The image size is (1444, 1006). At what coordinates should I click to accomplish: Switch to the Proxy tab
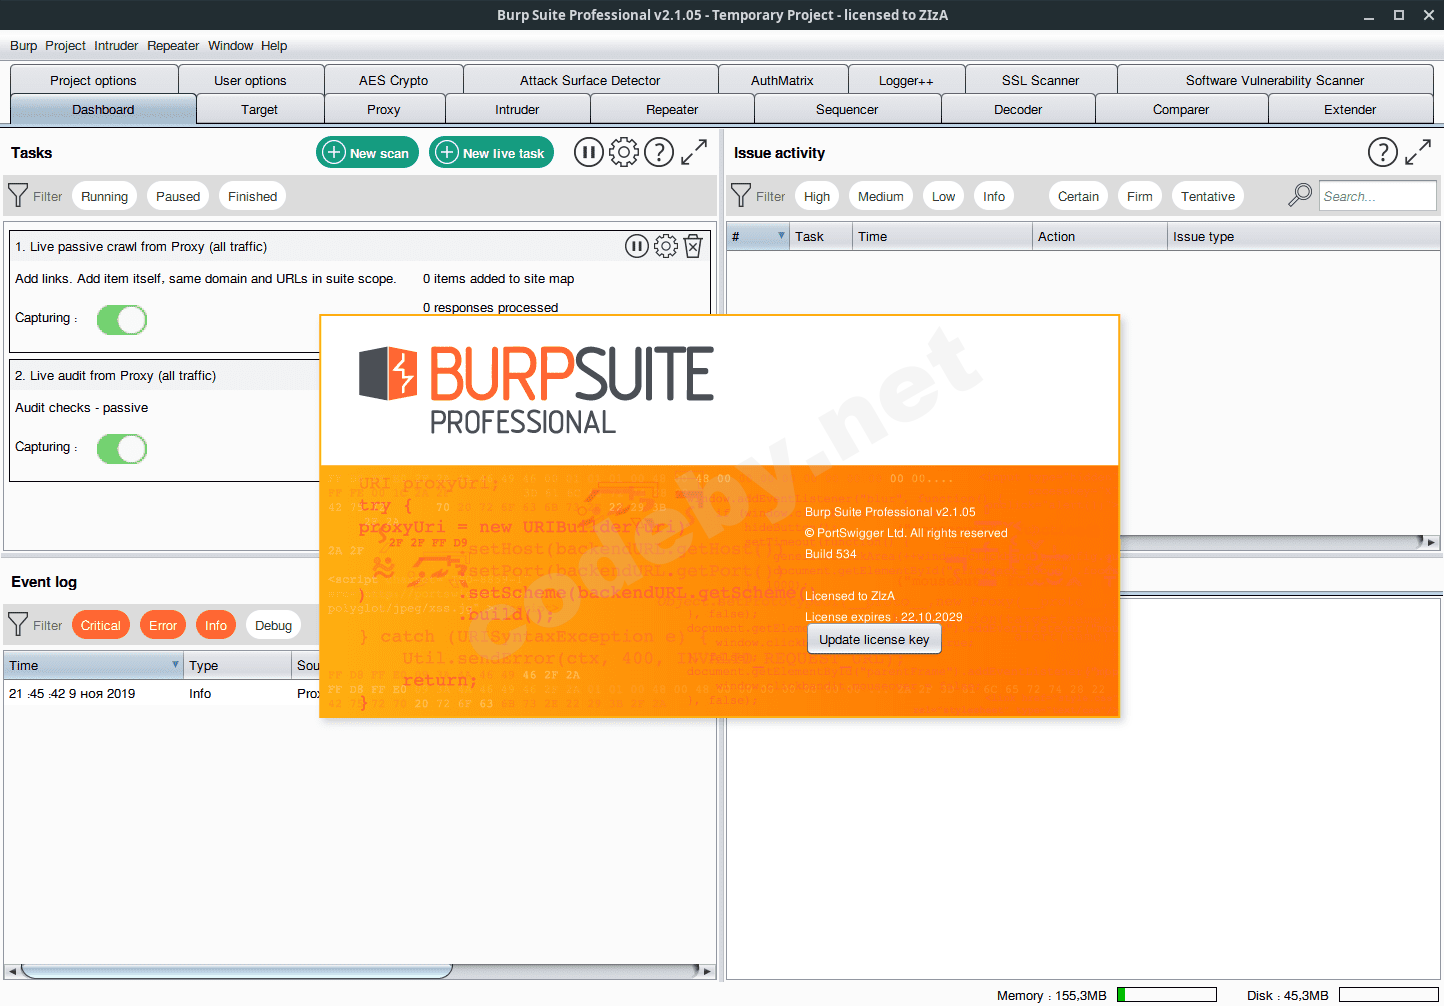pyautogui.click(x=384, y=109)
